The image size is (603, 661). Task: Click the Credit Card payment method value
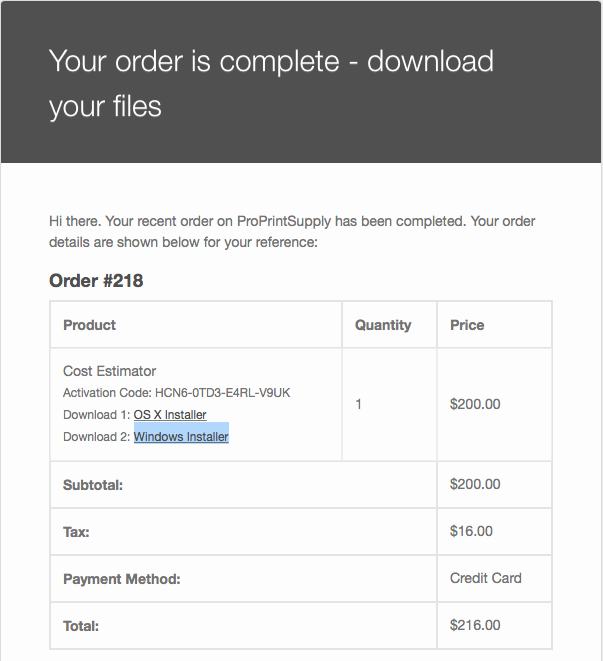tap(486, 578)
